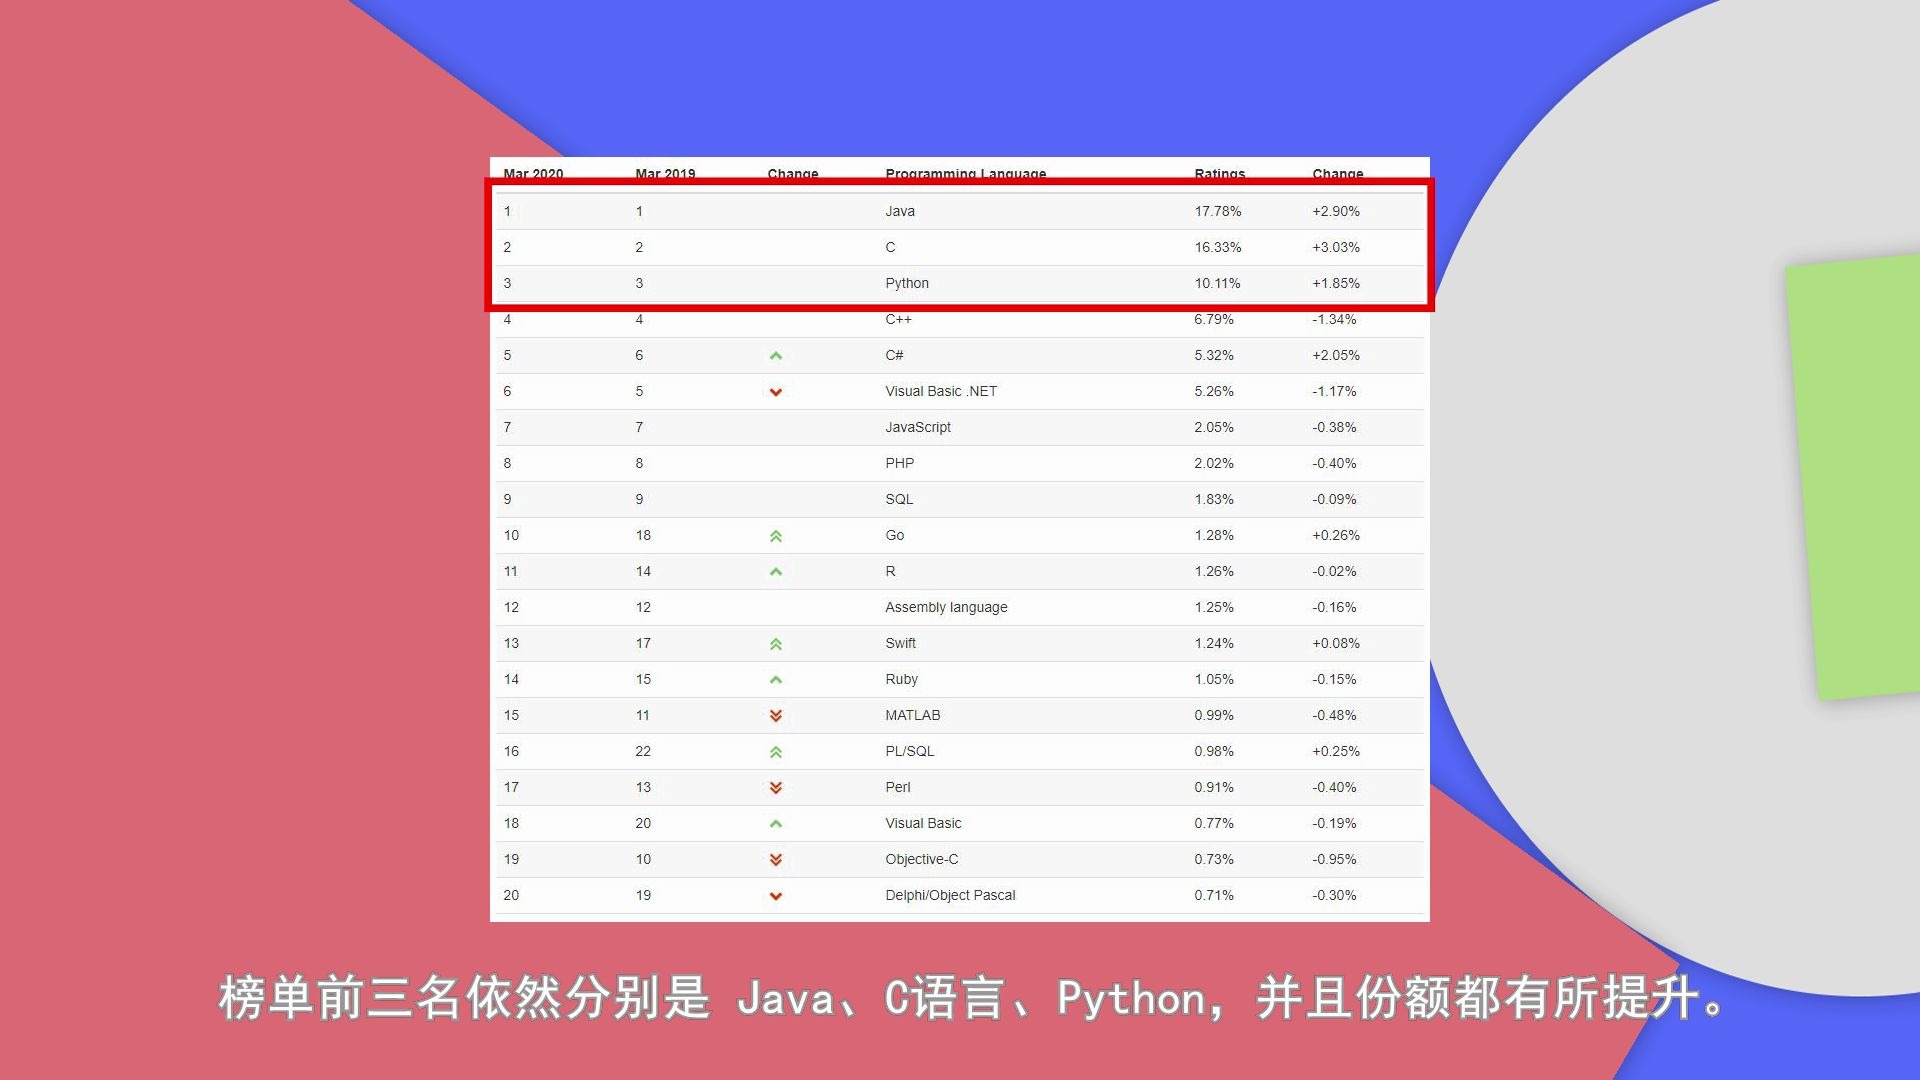
Task: Click the SQL language name
Action: pos(899,499)
